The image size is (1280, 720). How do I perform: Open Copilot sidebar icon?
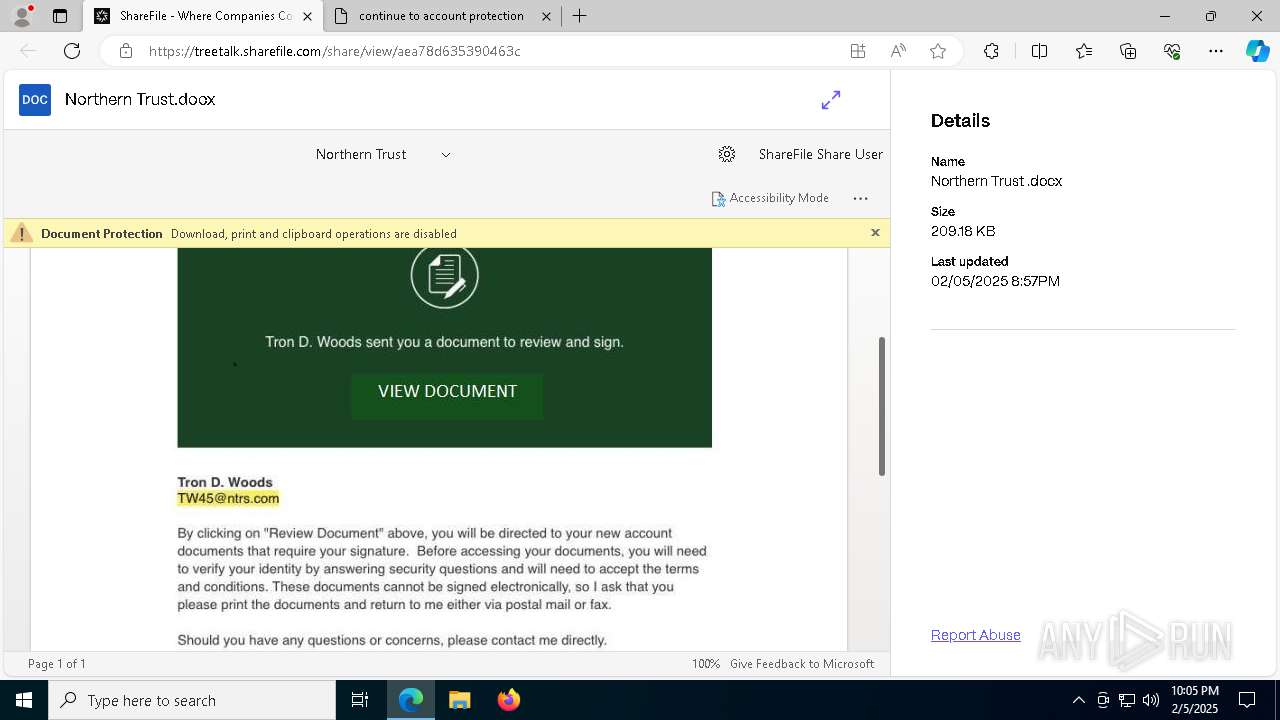pyautogui.click(x=1257, y=51)
